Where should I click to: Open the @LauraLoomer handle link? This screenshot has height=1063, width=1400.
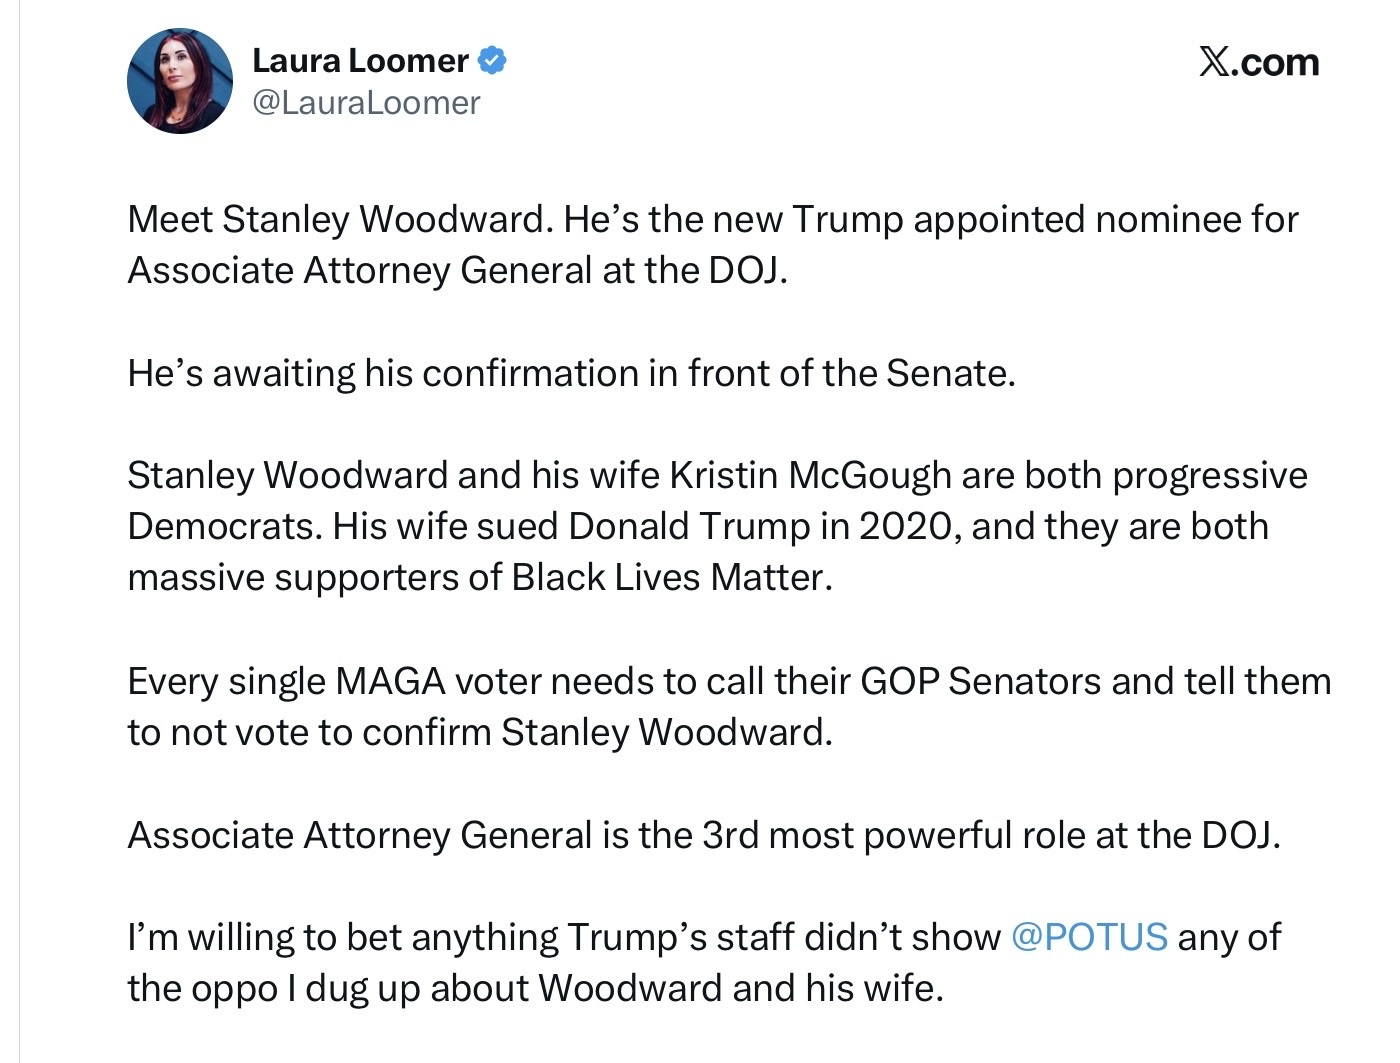pyautogui.click(x=366, y=102)
